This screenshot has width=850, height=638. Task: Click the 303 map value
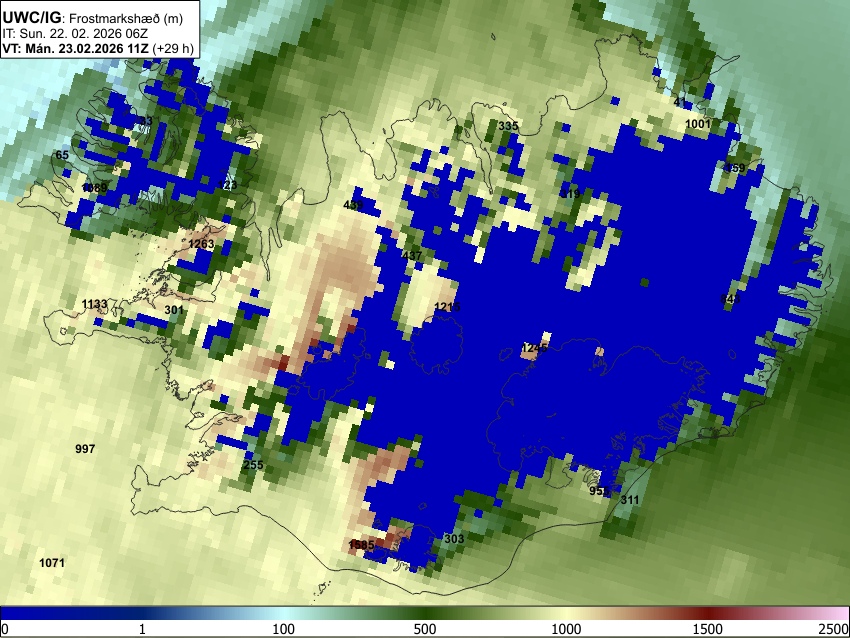[454, 539]
